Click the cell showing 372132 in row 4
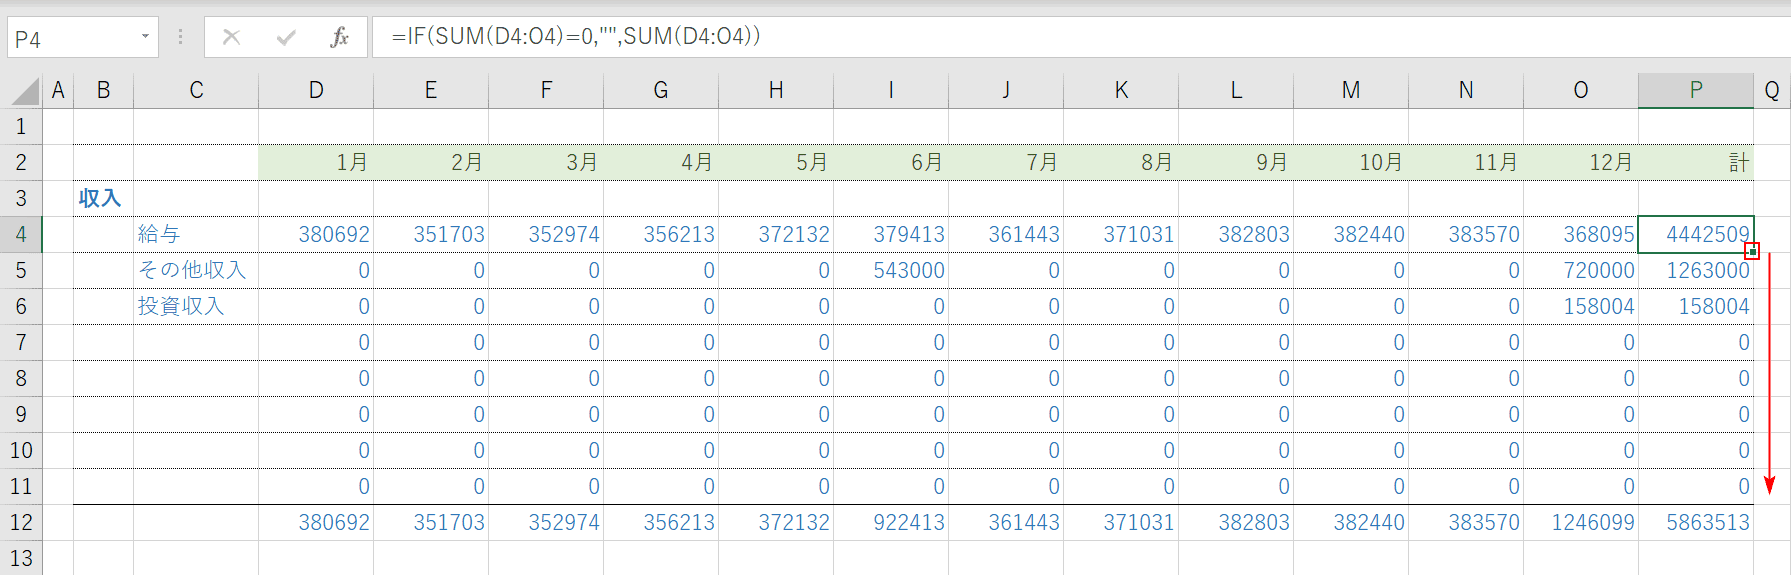Screen dimensions: 1791x575 click(776, 234)
